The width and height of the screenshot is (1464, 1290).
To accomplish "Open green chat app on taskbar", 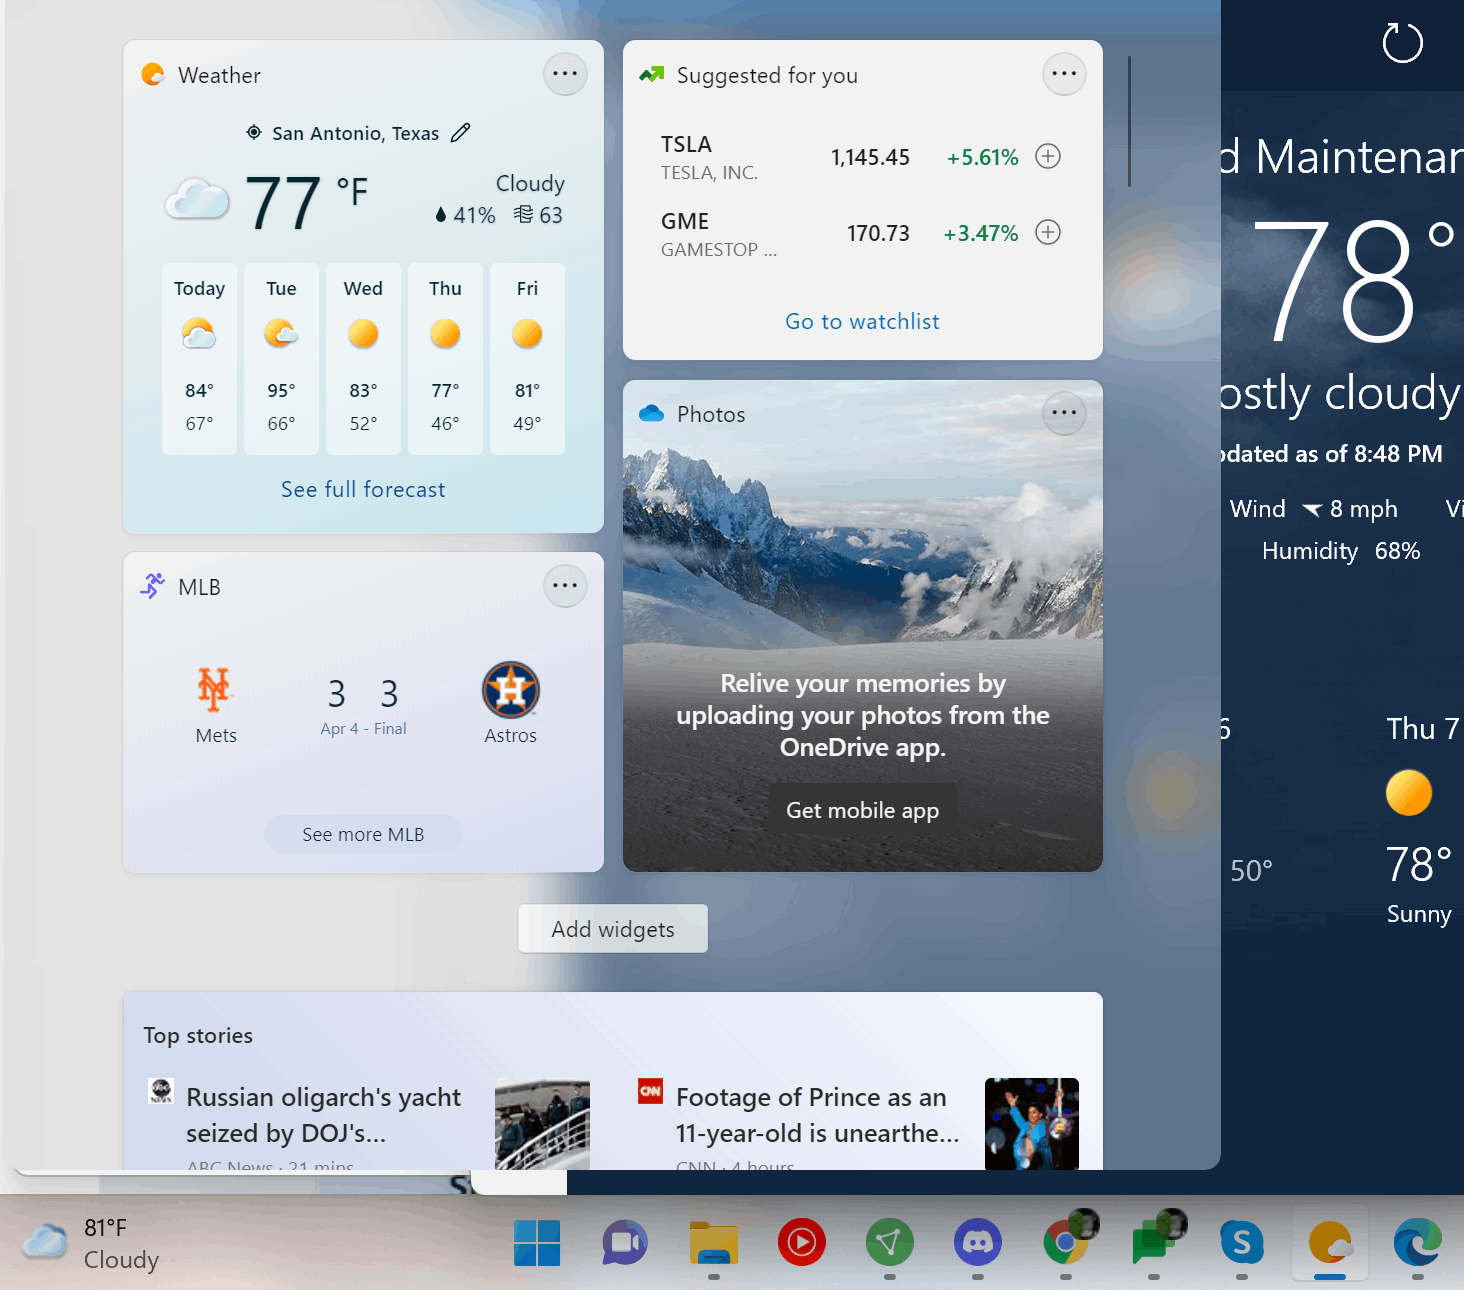I will click(1154, 1243).
